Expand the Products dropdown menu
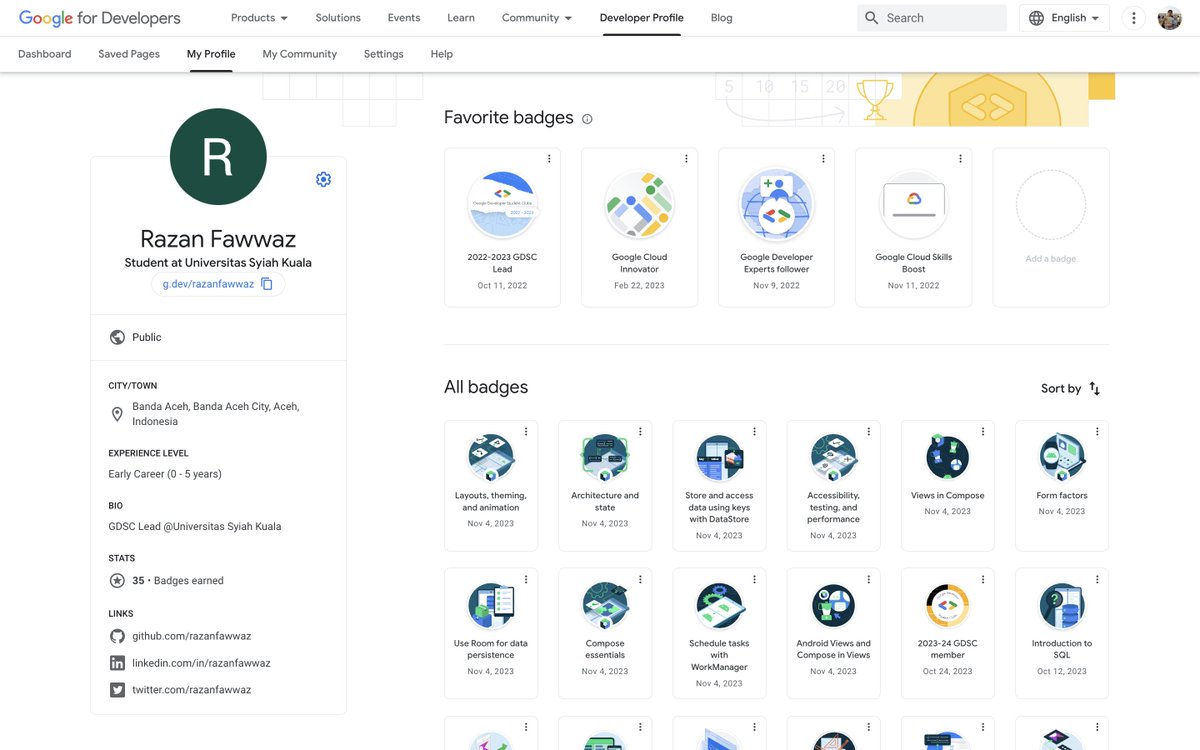The height and width of the screenshot is (750, 1200). pyautogui.click(x=259, y=18)
